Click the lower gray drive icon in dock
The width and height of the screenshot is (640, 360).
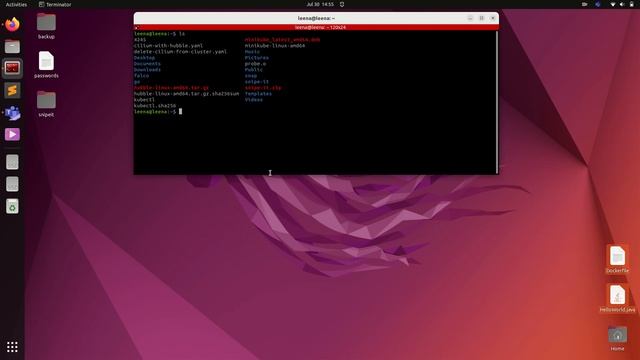coord(12,184)
